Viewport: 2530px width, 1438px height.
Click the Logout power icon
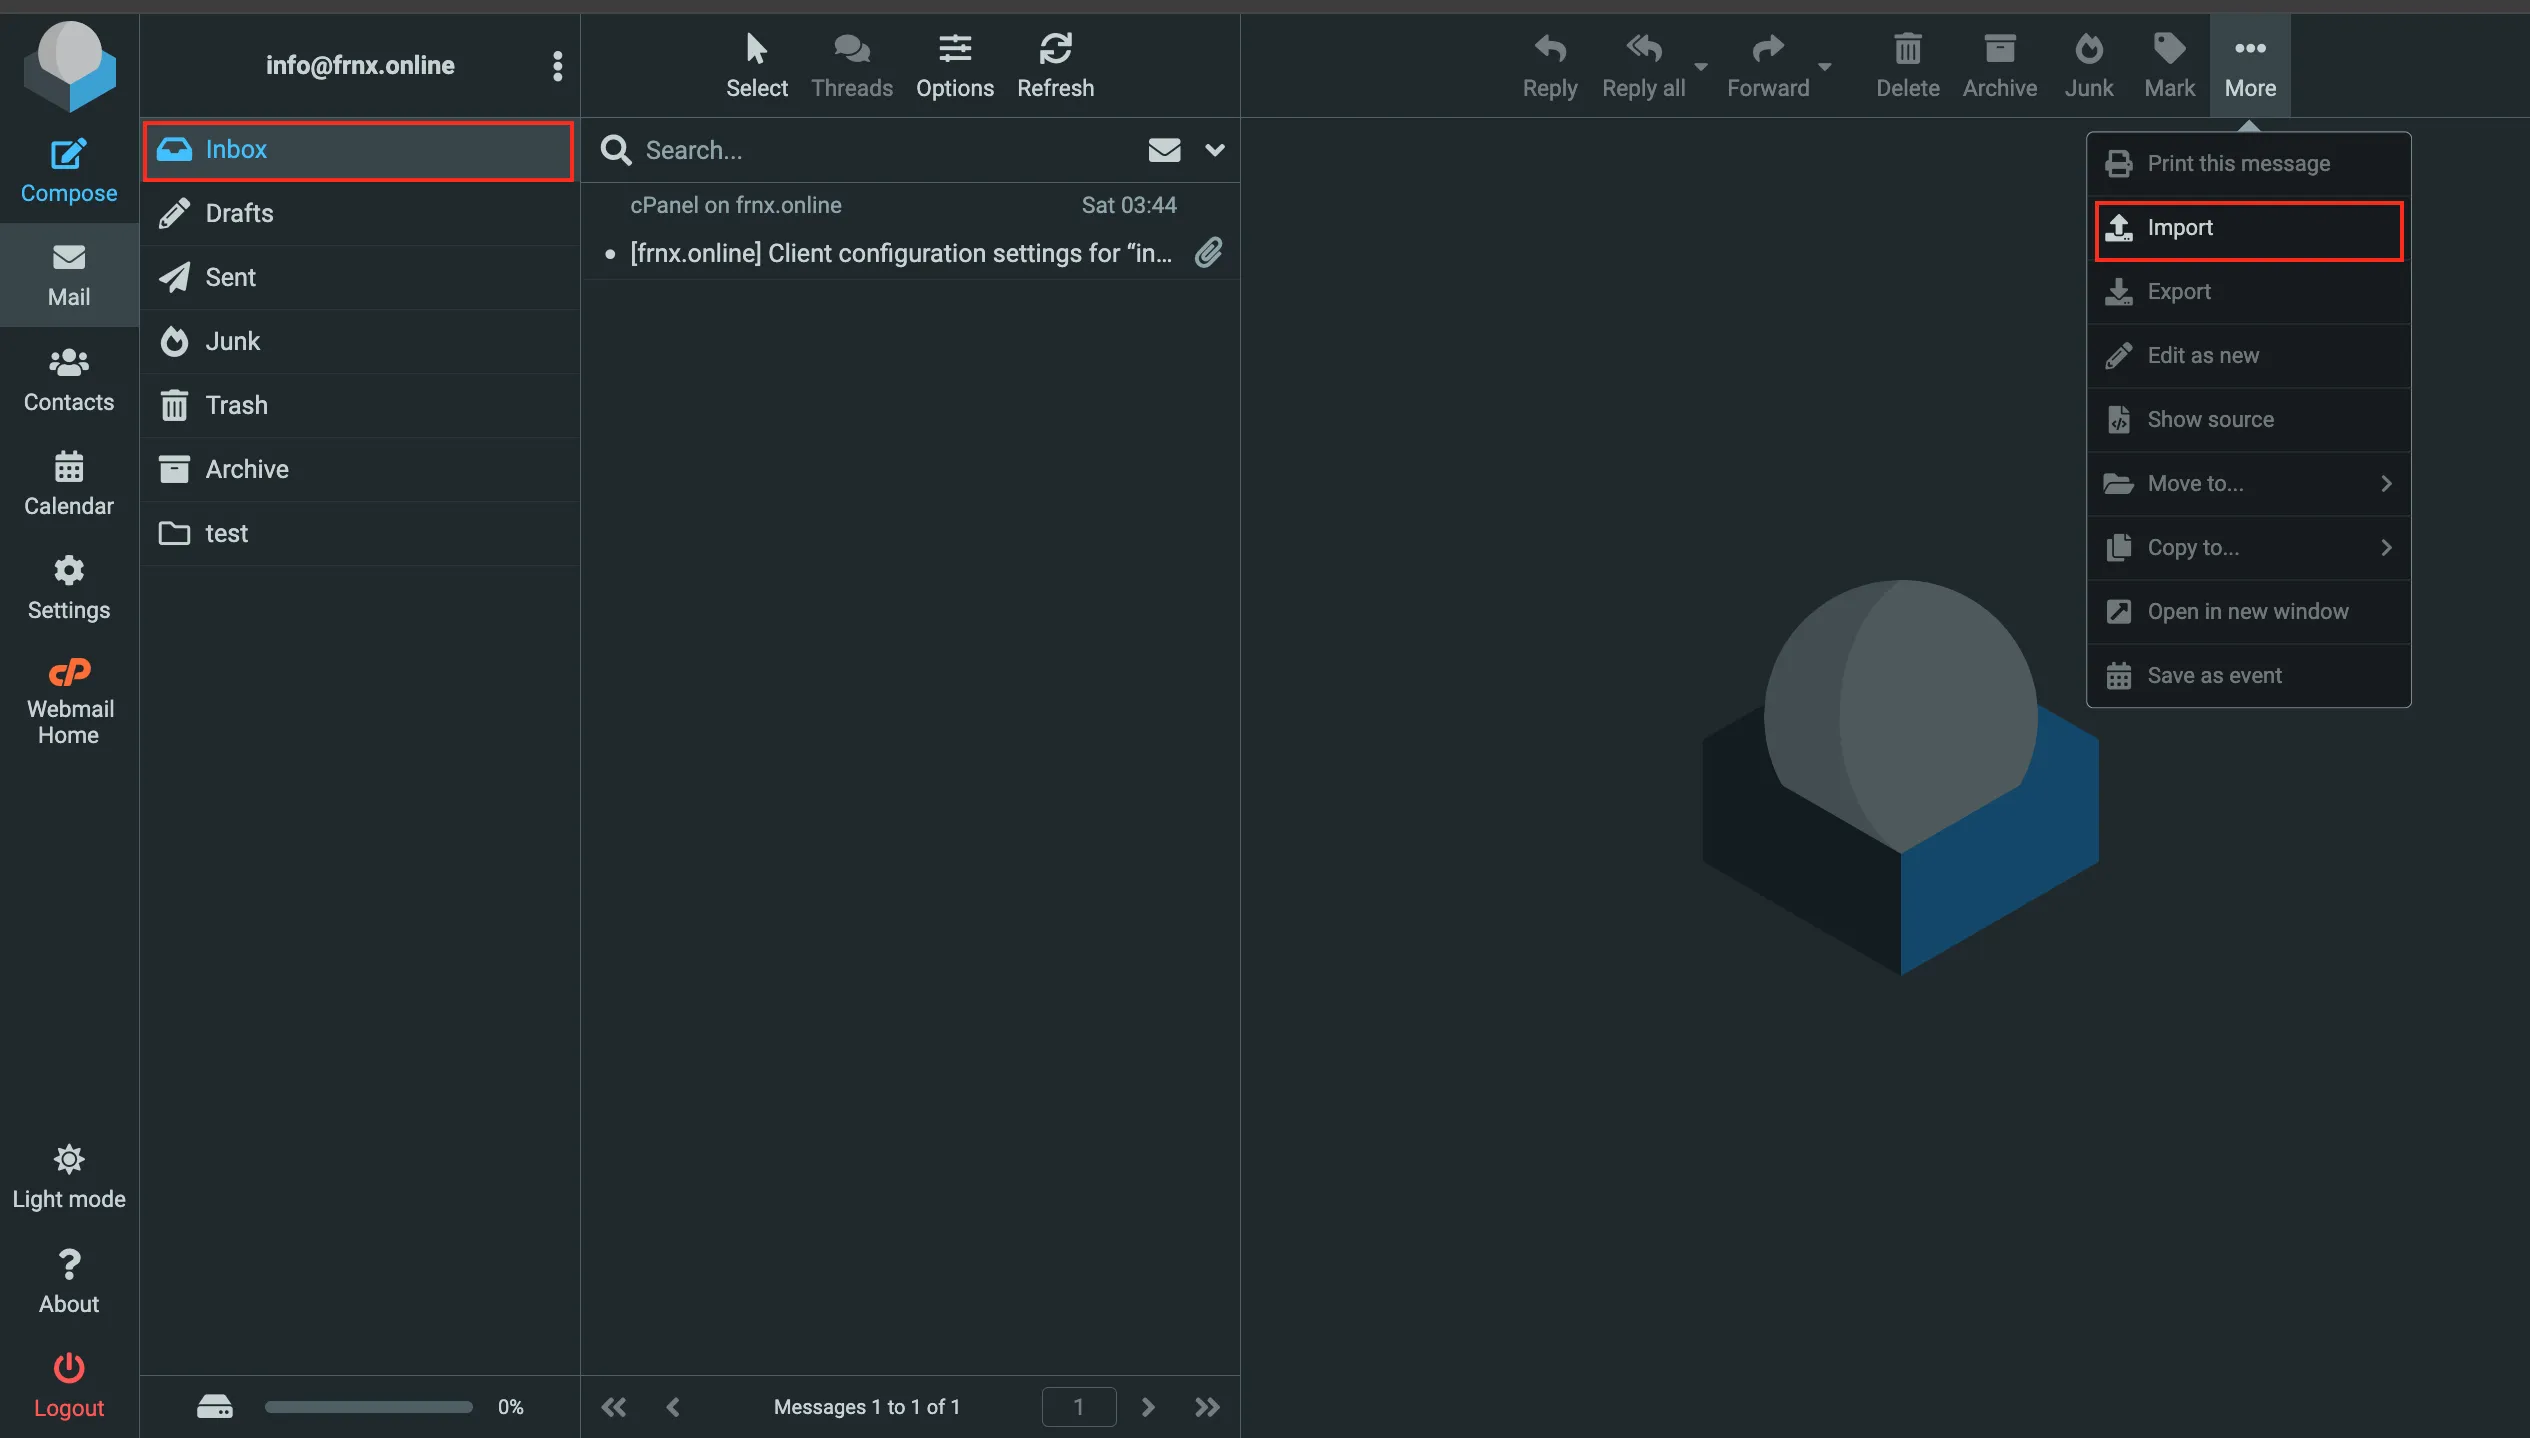68,1367
